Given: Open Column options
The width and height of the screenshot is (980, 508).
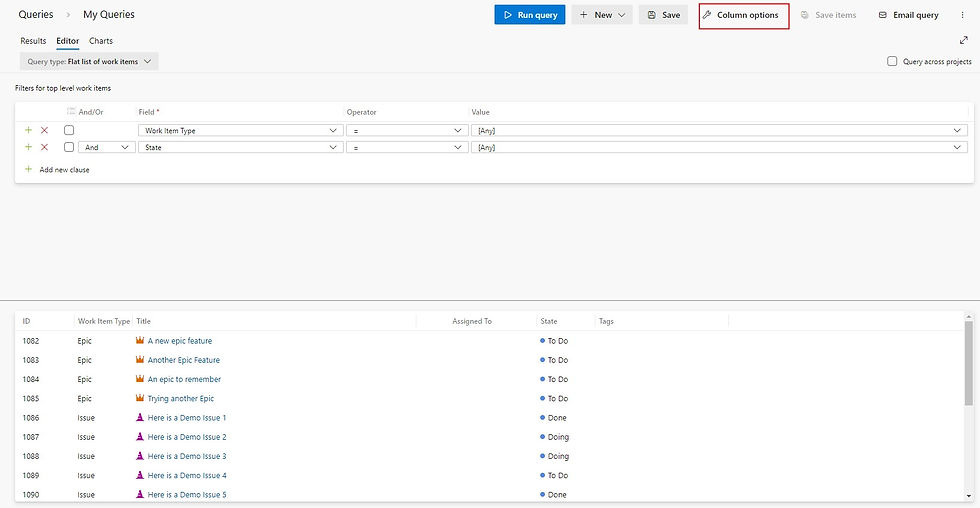Looking at the screenshot, I should pyautogui.click(x=744, y=15).
